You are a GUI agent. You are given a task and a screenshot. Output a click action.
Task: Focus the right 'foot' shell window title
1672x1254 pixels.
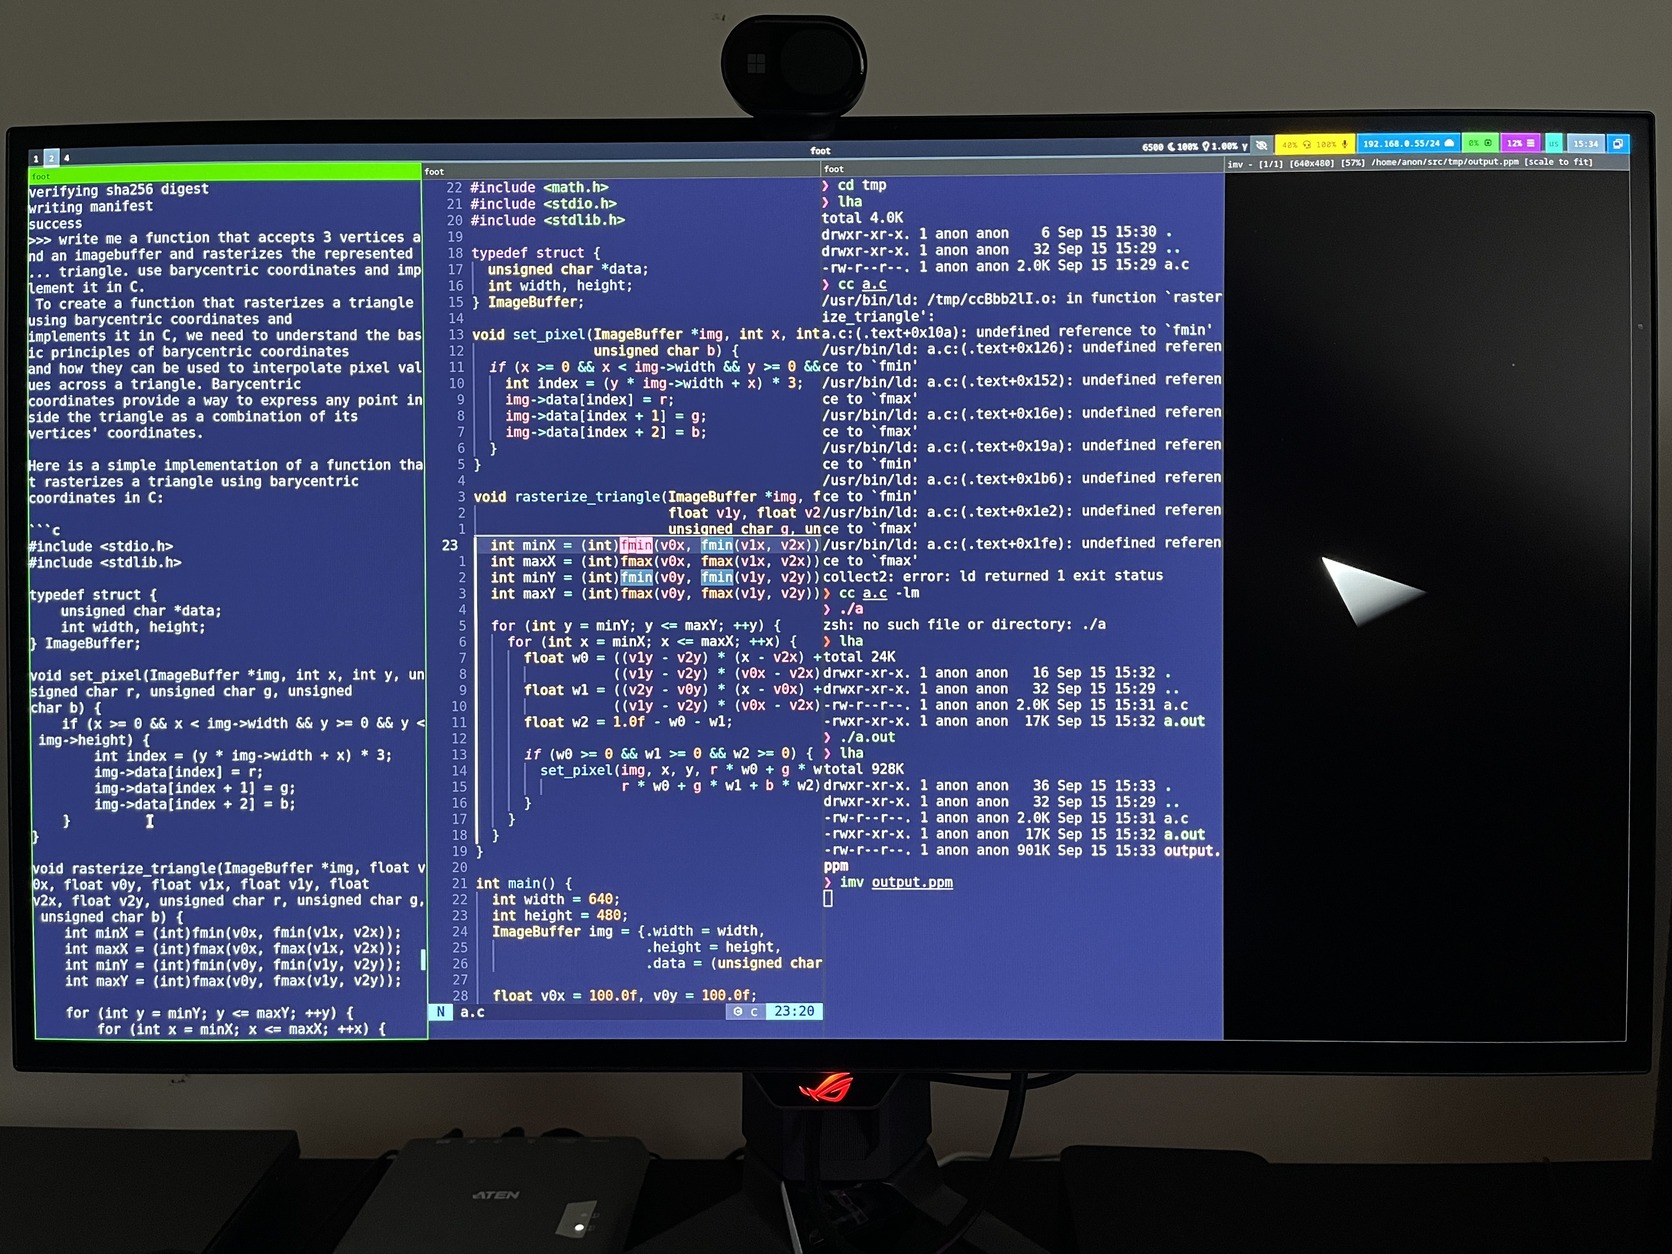1022,169
